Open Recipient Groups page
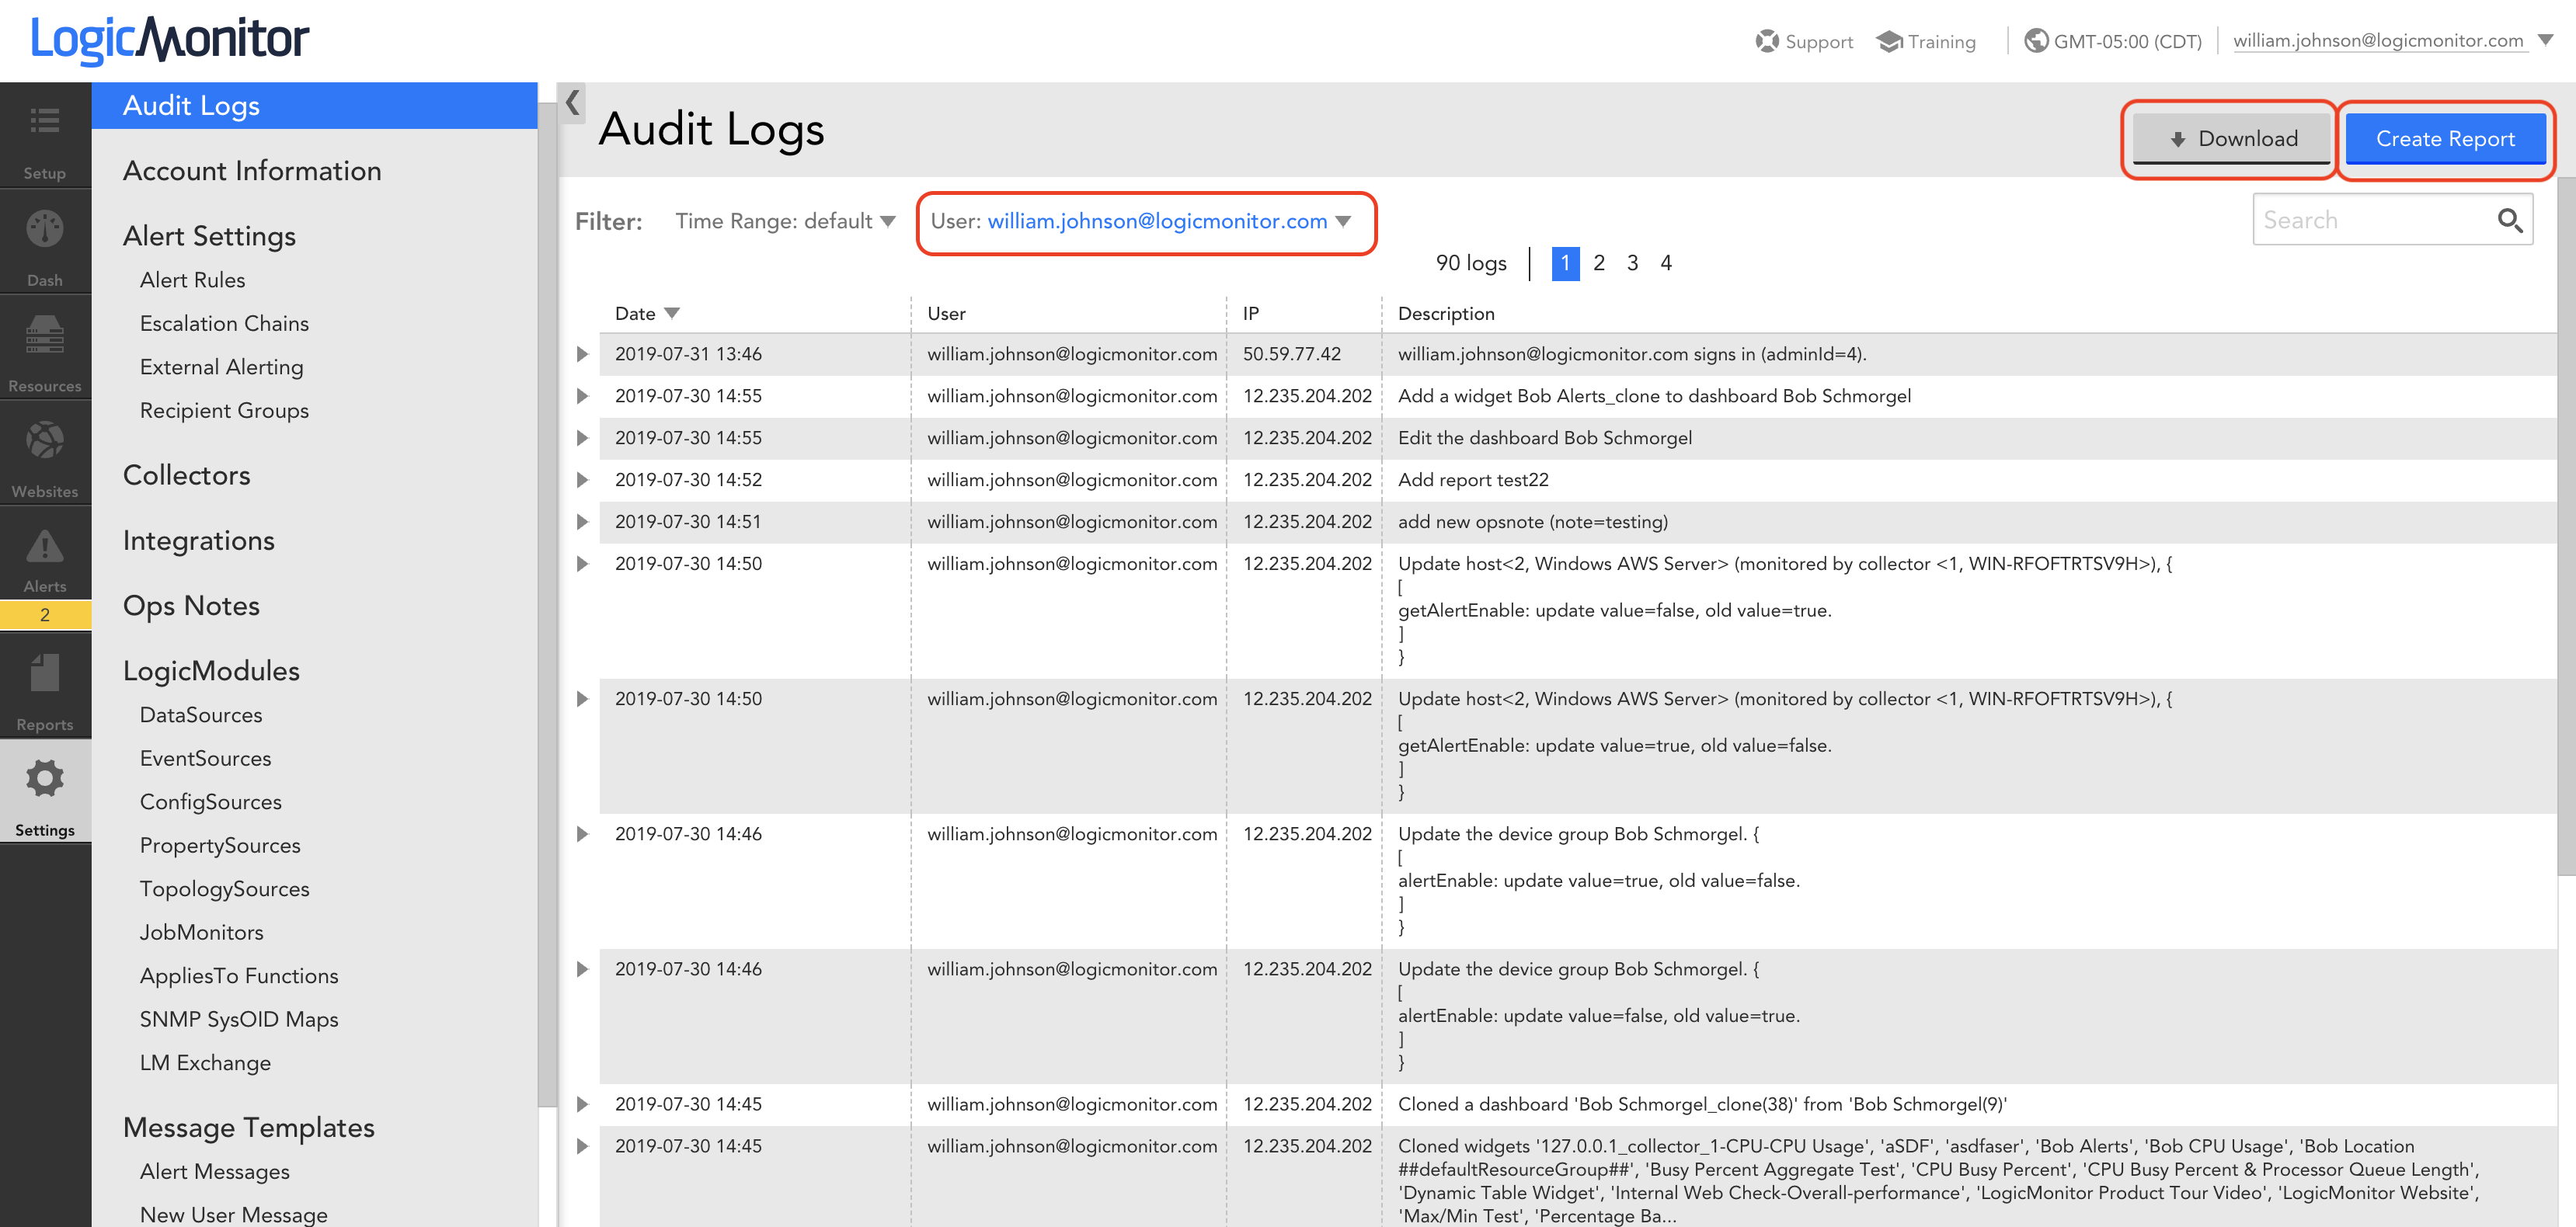The width and height of the screenshot is (2576, 1227). click(224, 410)
